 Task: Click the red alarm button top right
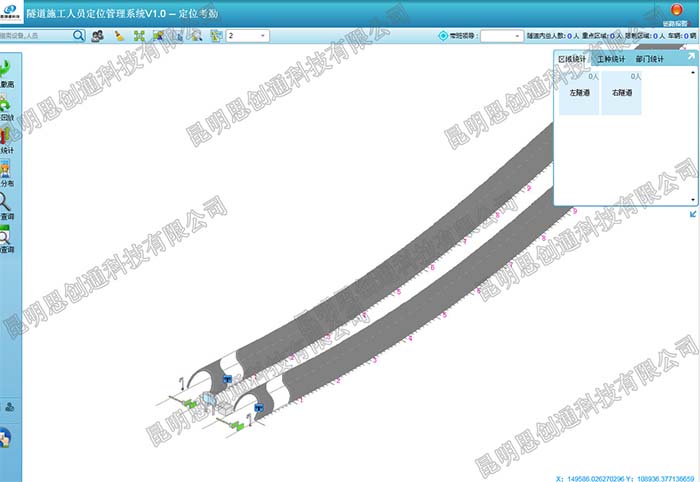point(675,9)
